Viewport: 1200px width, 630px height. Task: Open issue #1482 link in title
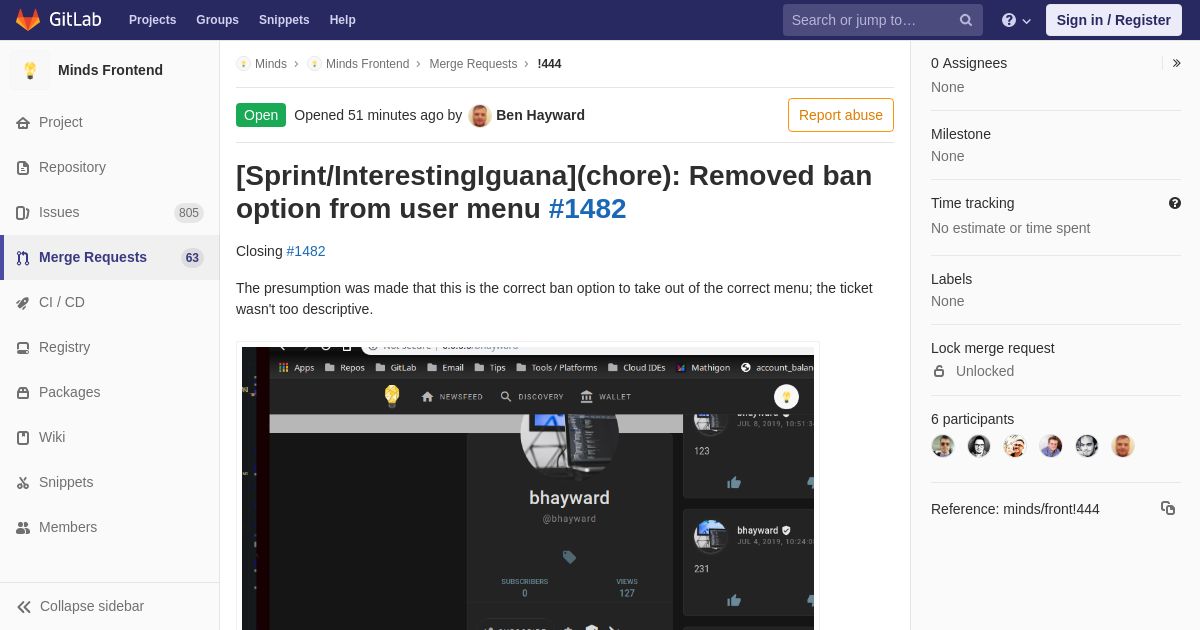point(587,208)
